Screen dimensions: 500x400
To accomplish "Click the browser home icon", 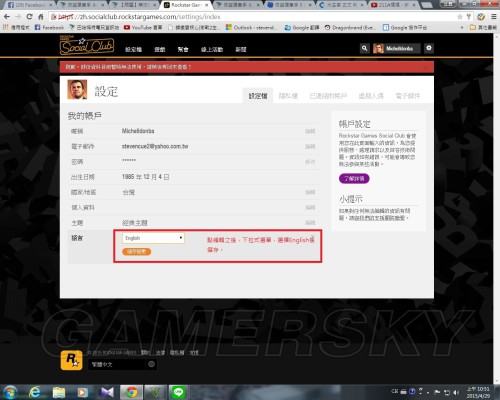I will coord(41,16).
